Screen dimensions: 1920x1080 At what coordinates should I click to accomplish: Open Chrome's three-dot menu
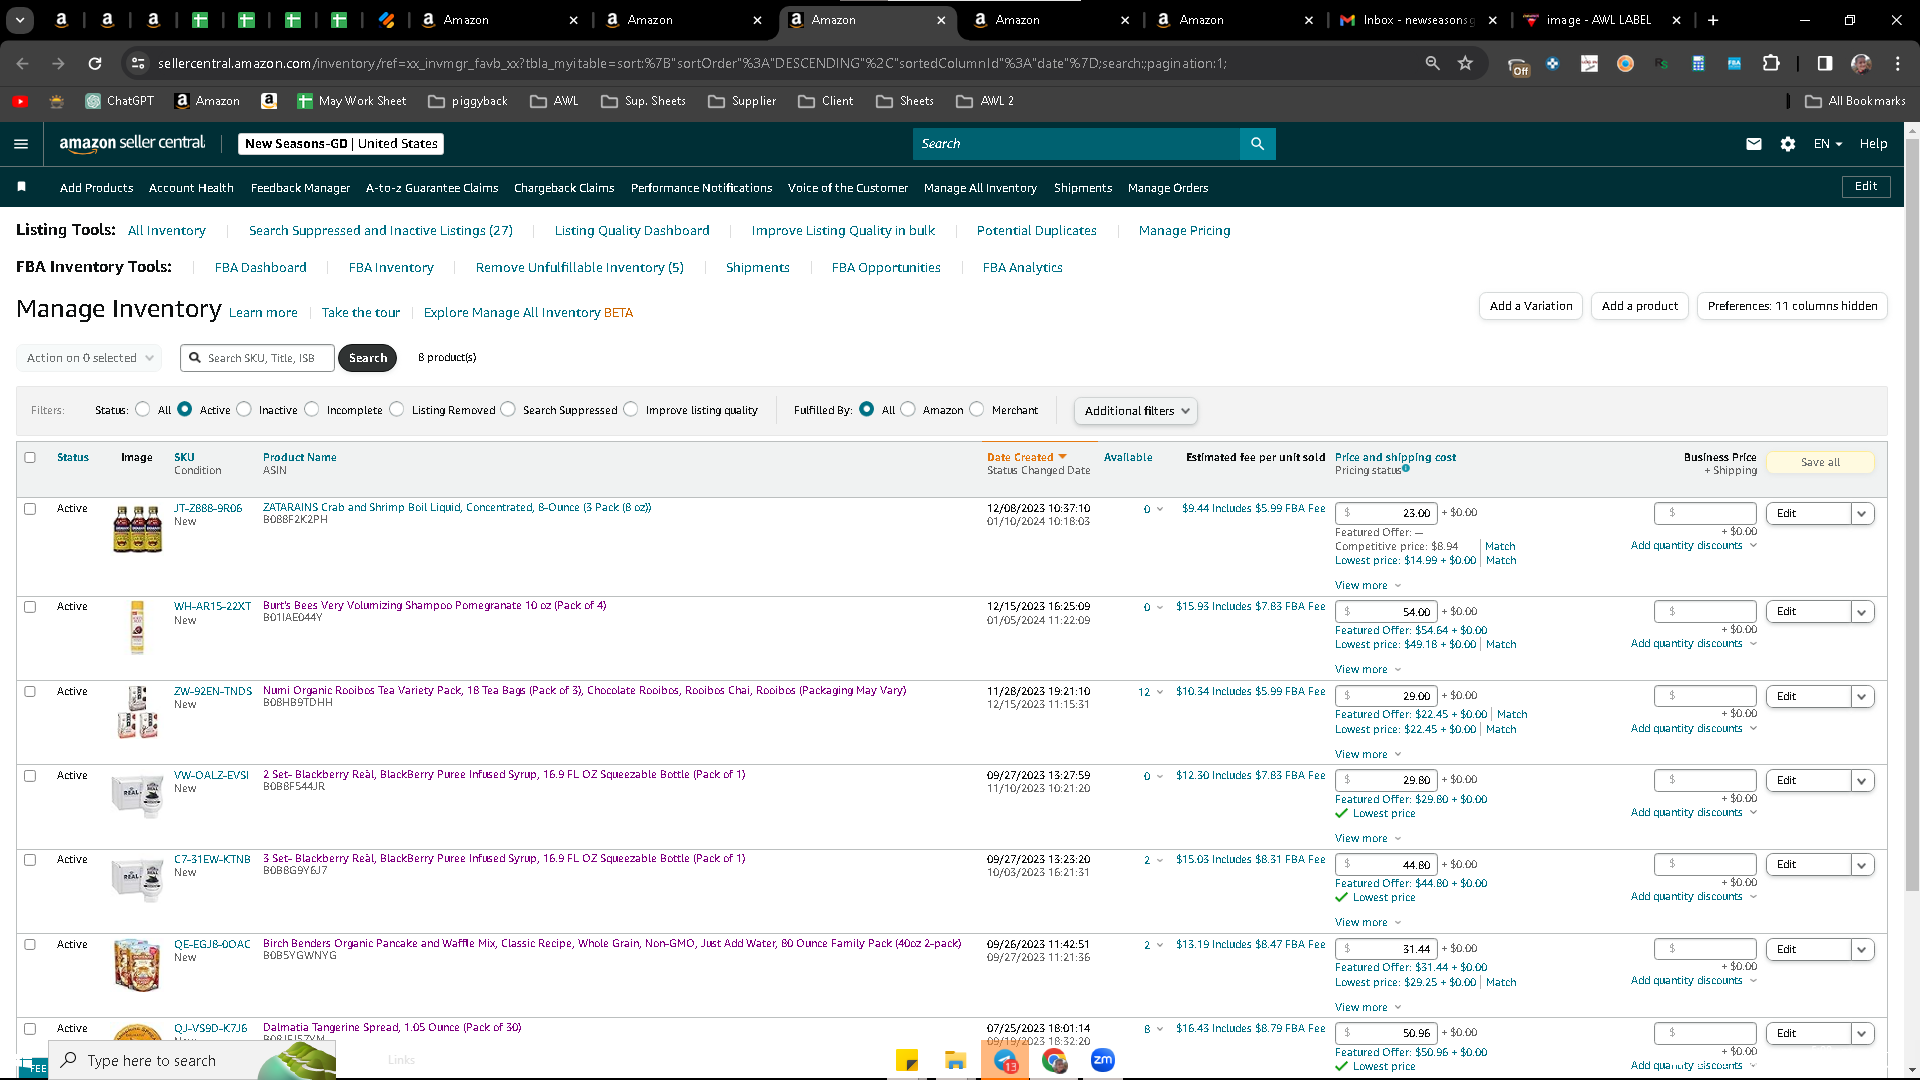1898,63
